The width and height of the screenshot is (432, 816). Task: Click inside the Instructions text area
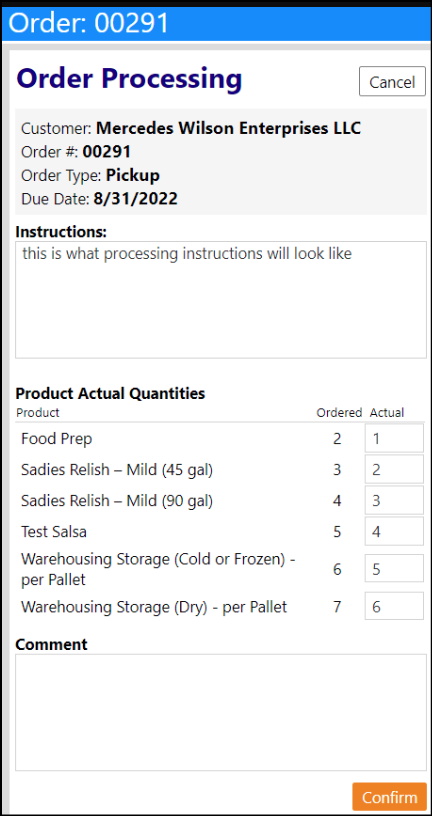pos(221,300)
